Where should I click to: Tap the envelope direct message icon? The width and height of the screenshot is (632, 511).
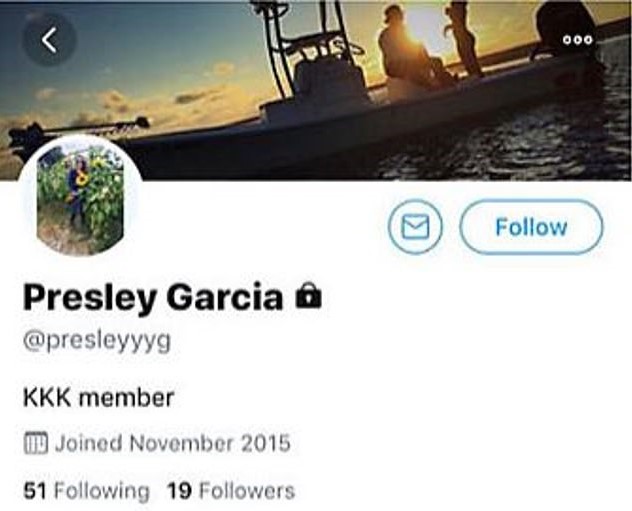415,227
